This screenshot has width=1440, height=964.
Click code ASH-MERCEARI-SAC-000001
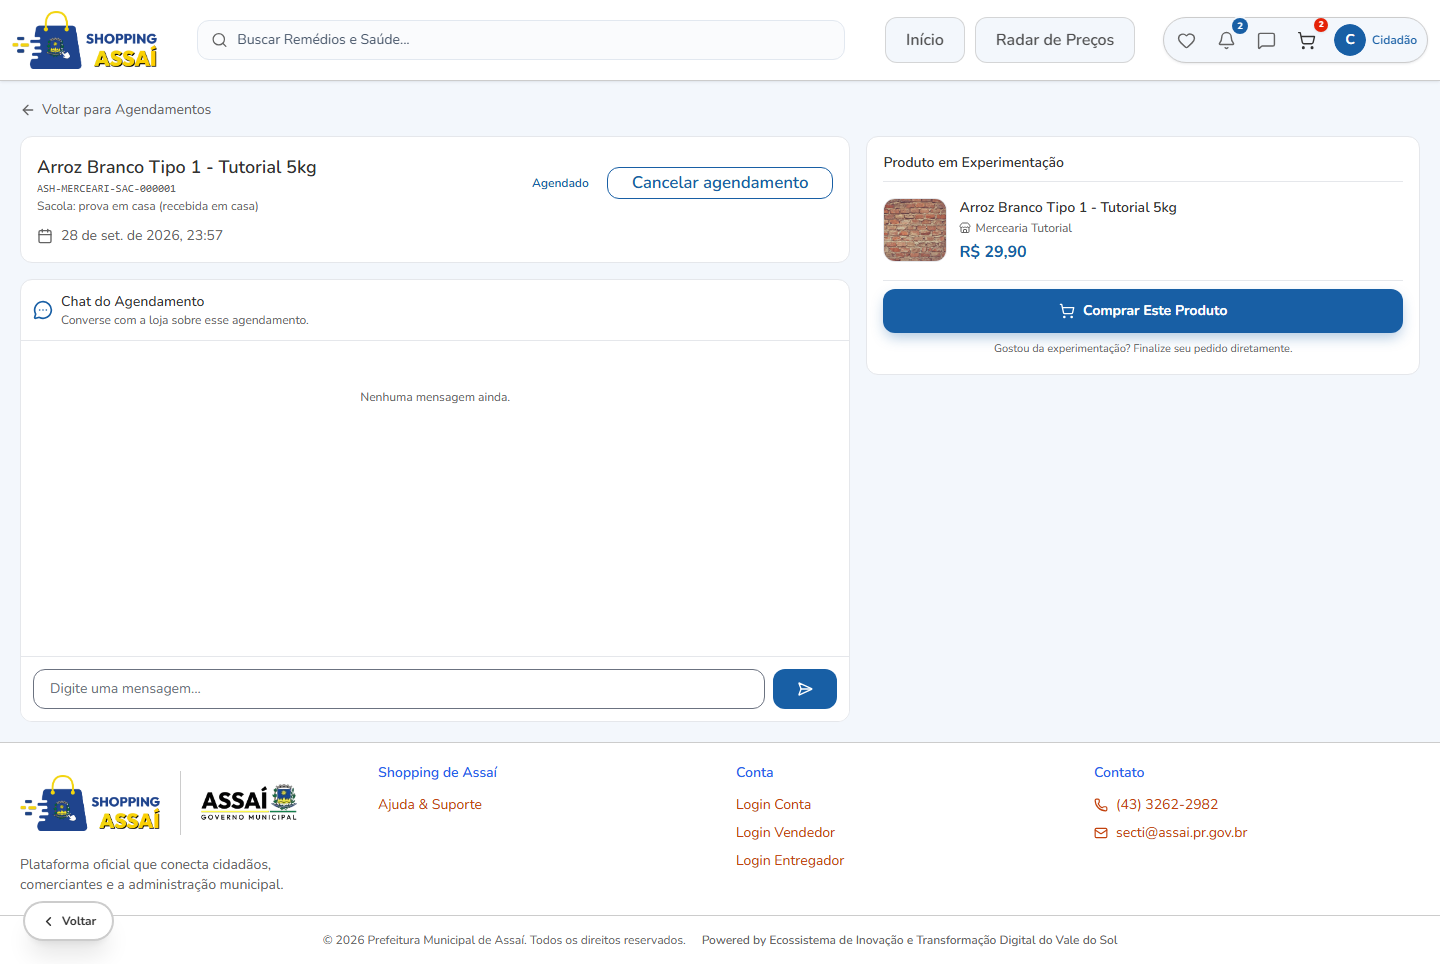tap(106, 189)
